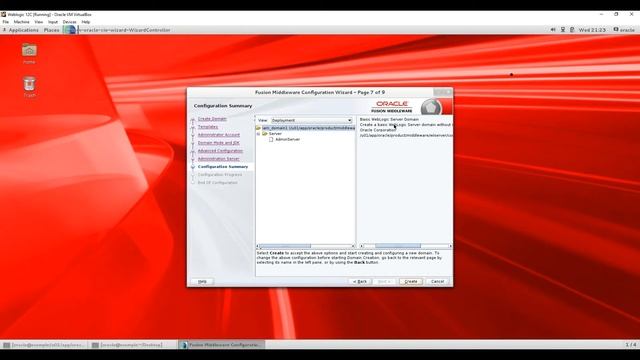640x360 pixels.
Task: Click the Back button
Action: [x=360, y=282]
